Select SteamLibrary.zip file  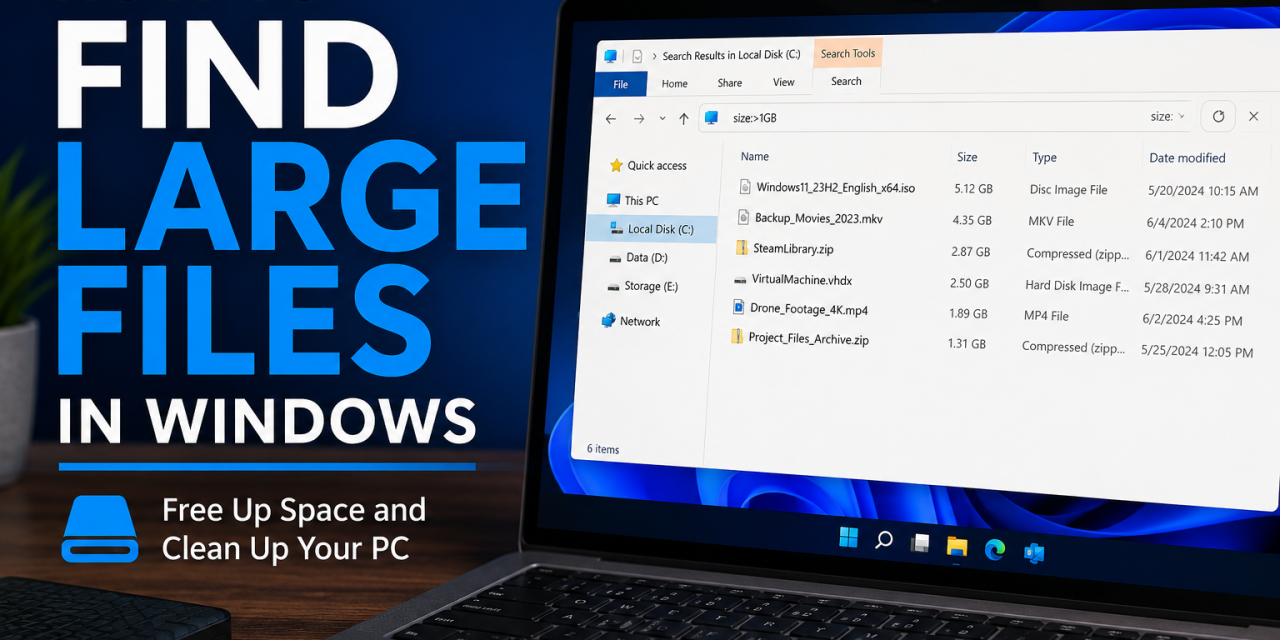tap(793, 248)
